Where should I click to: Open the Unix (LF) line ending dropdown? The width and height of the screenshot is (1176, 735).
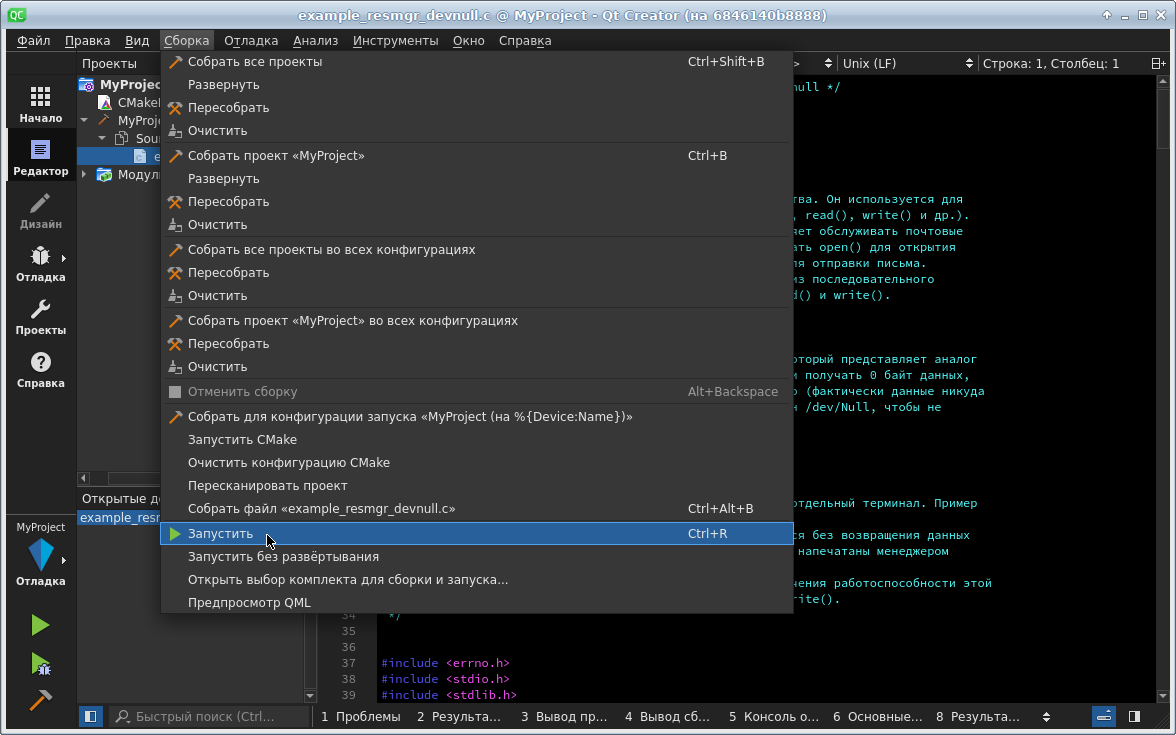(x=907, y=63)
